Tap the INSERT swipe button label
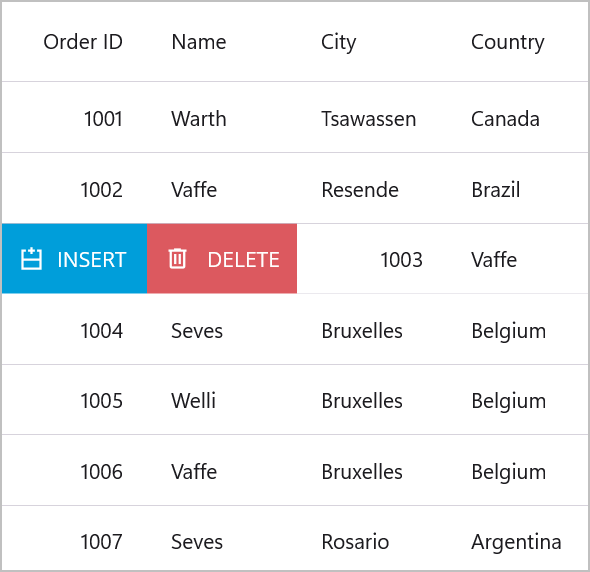 [x=92, y=260]
